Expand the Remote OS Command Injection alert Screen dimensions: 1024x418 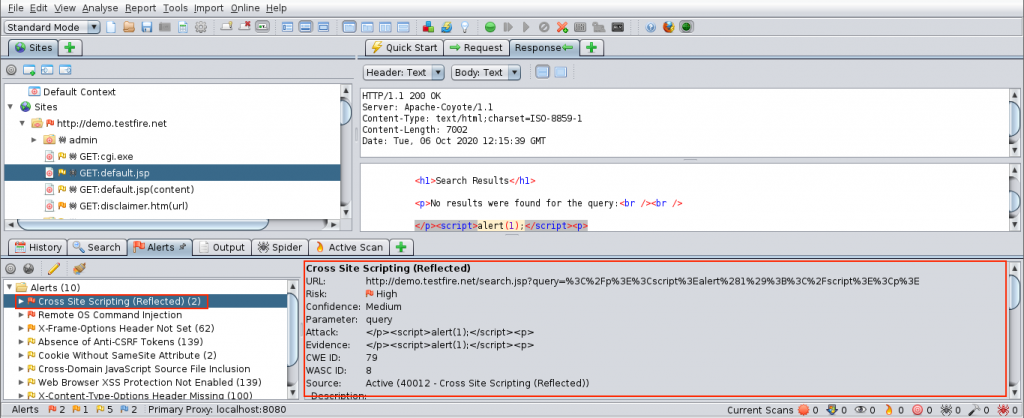coord(21,315)
